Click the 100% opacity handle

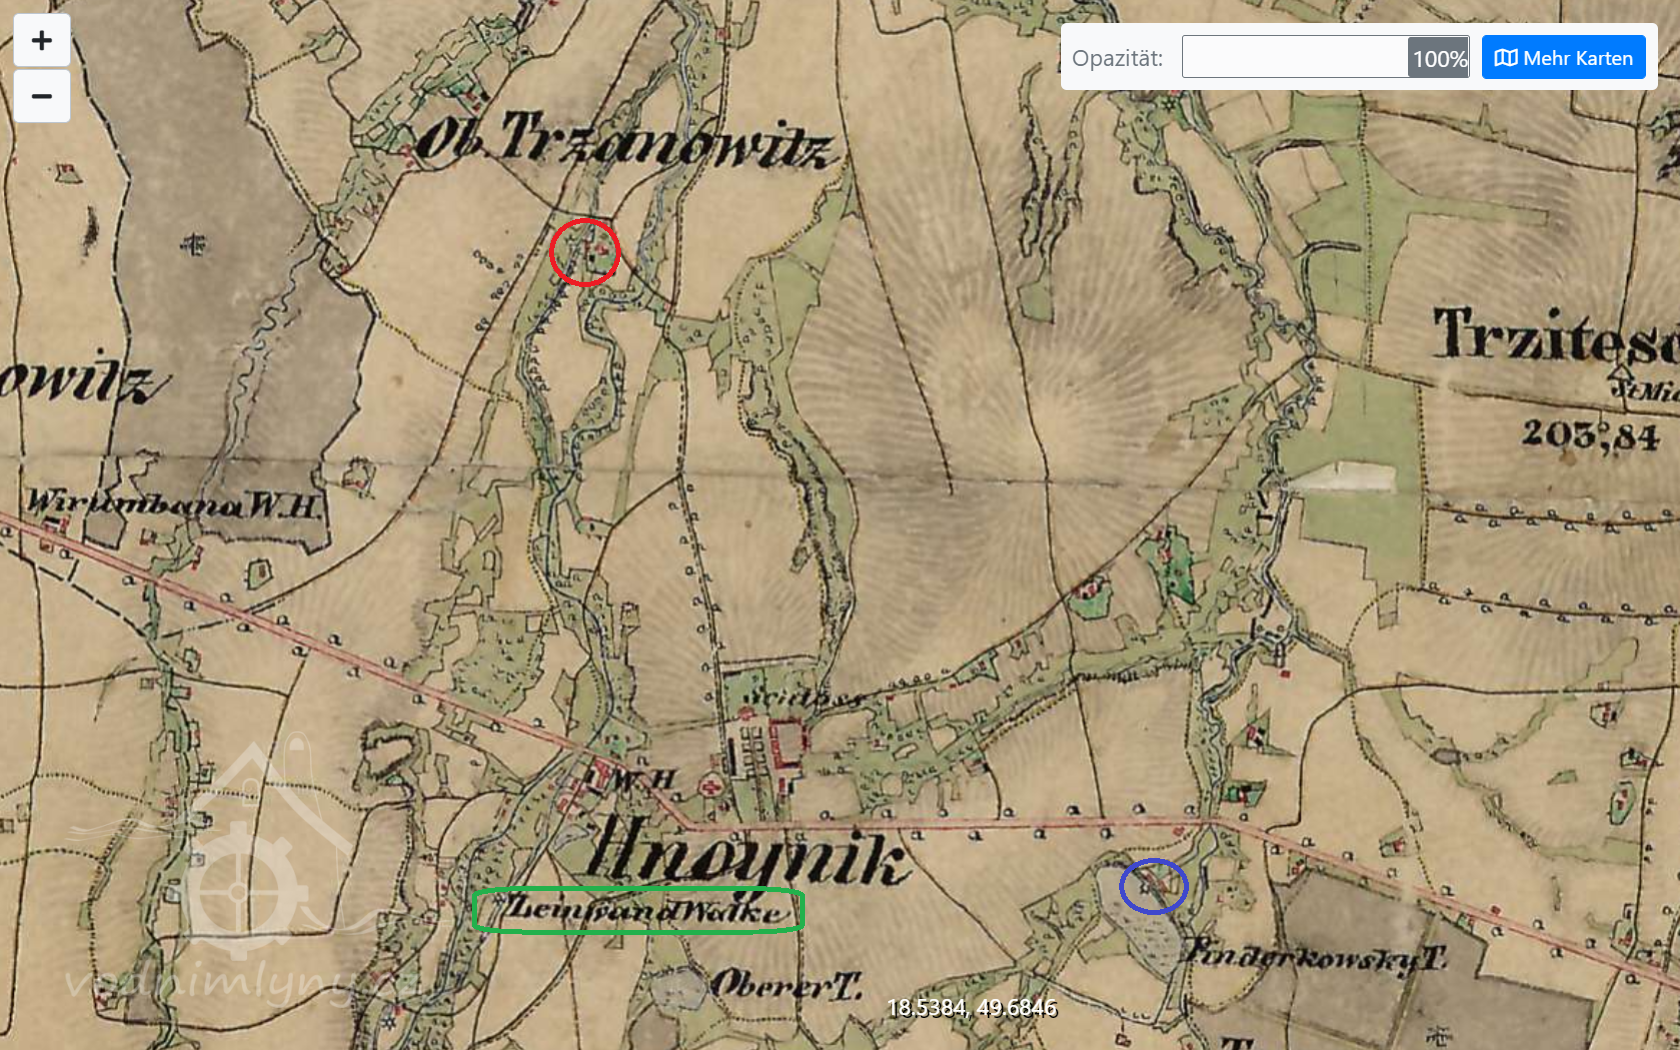click(x=1438, y=58)
